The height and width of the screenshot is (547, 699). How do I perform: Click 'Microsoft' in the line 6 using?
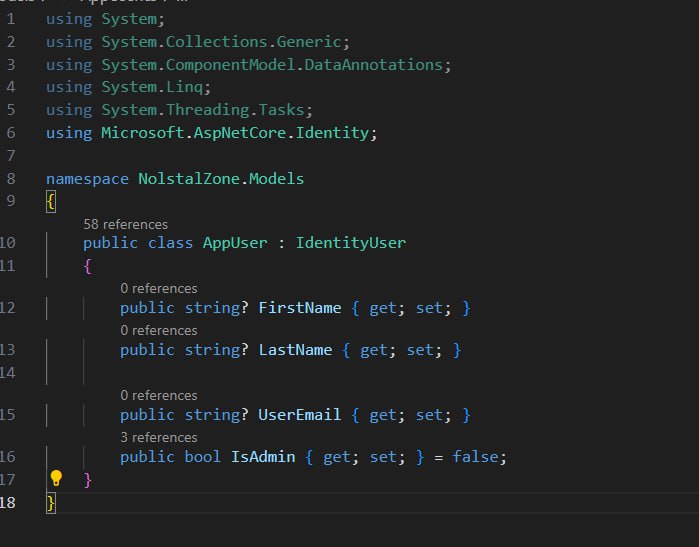pos(143,133)
